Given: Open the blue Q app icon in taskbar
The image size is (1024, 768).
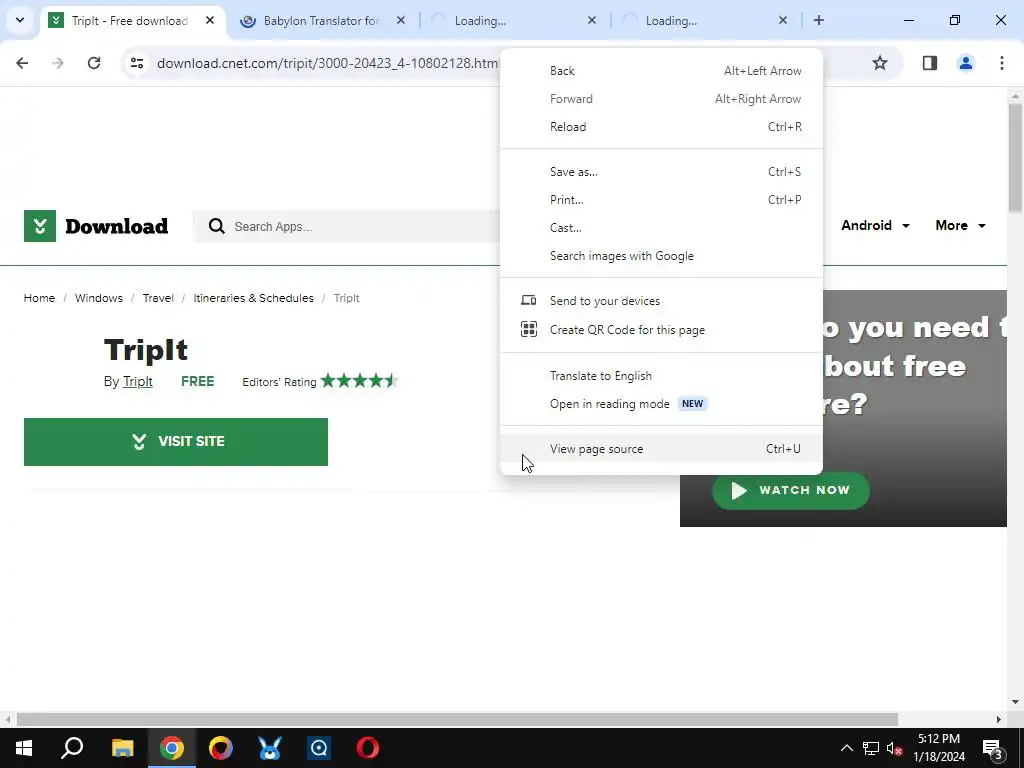Looking at the screenshot, I should [x=319, y=748].
